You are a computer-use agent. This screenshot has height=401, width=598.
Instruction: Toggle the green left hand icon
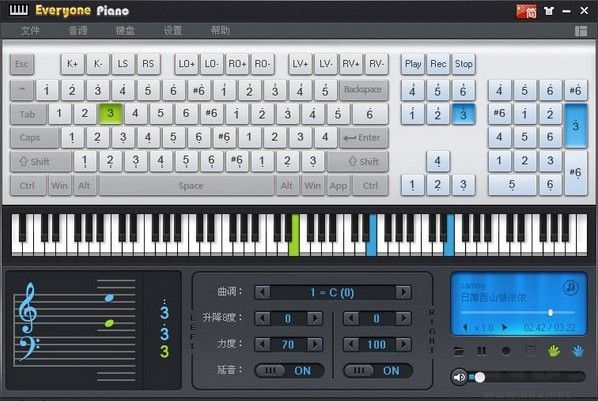click(x=554, y=351)
